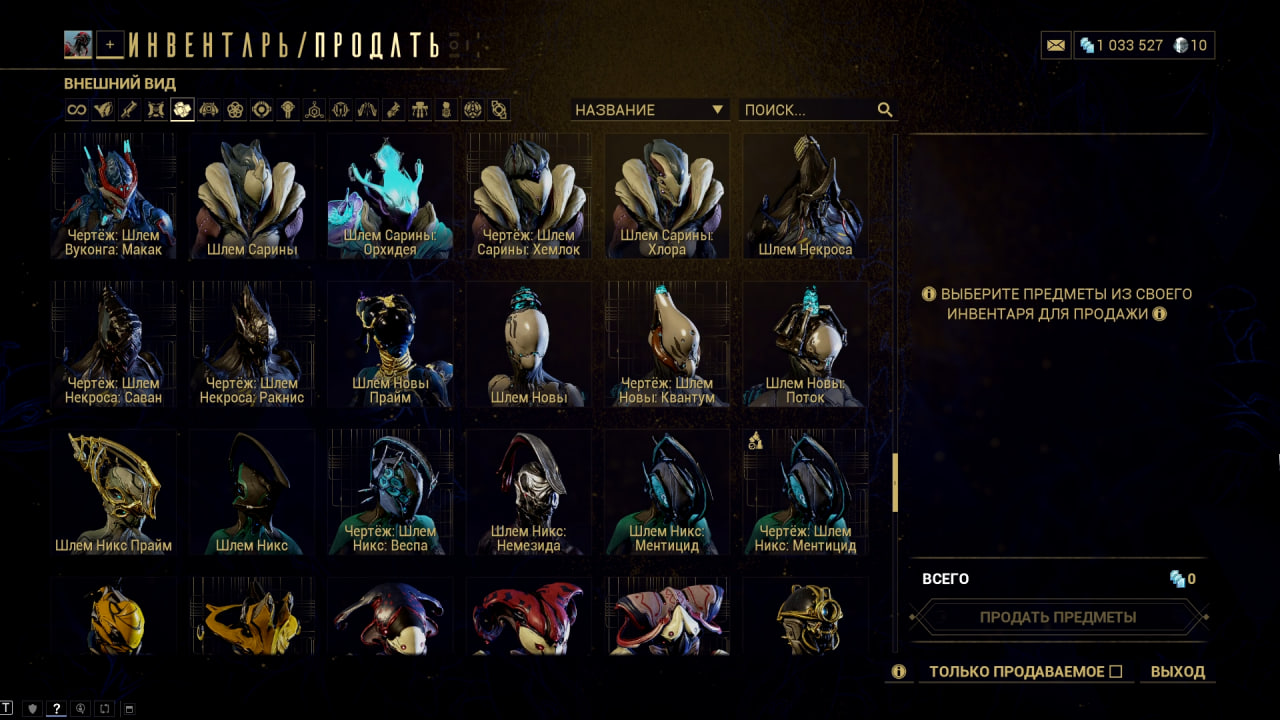Click the ПРОДАТЬ ПРЕДМЕТЫ button

(x=1058, y=617)
